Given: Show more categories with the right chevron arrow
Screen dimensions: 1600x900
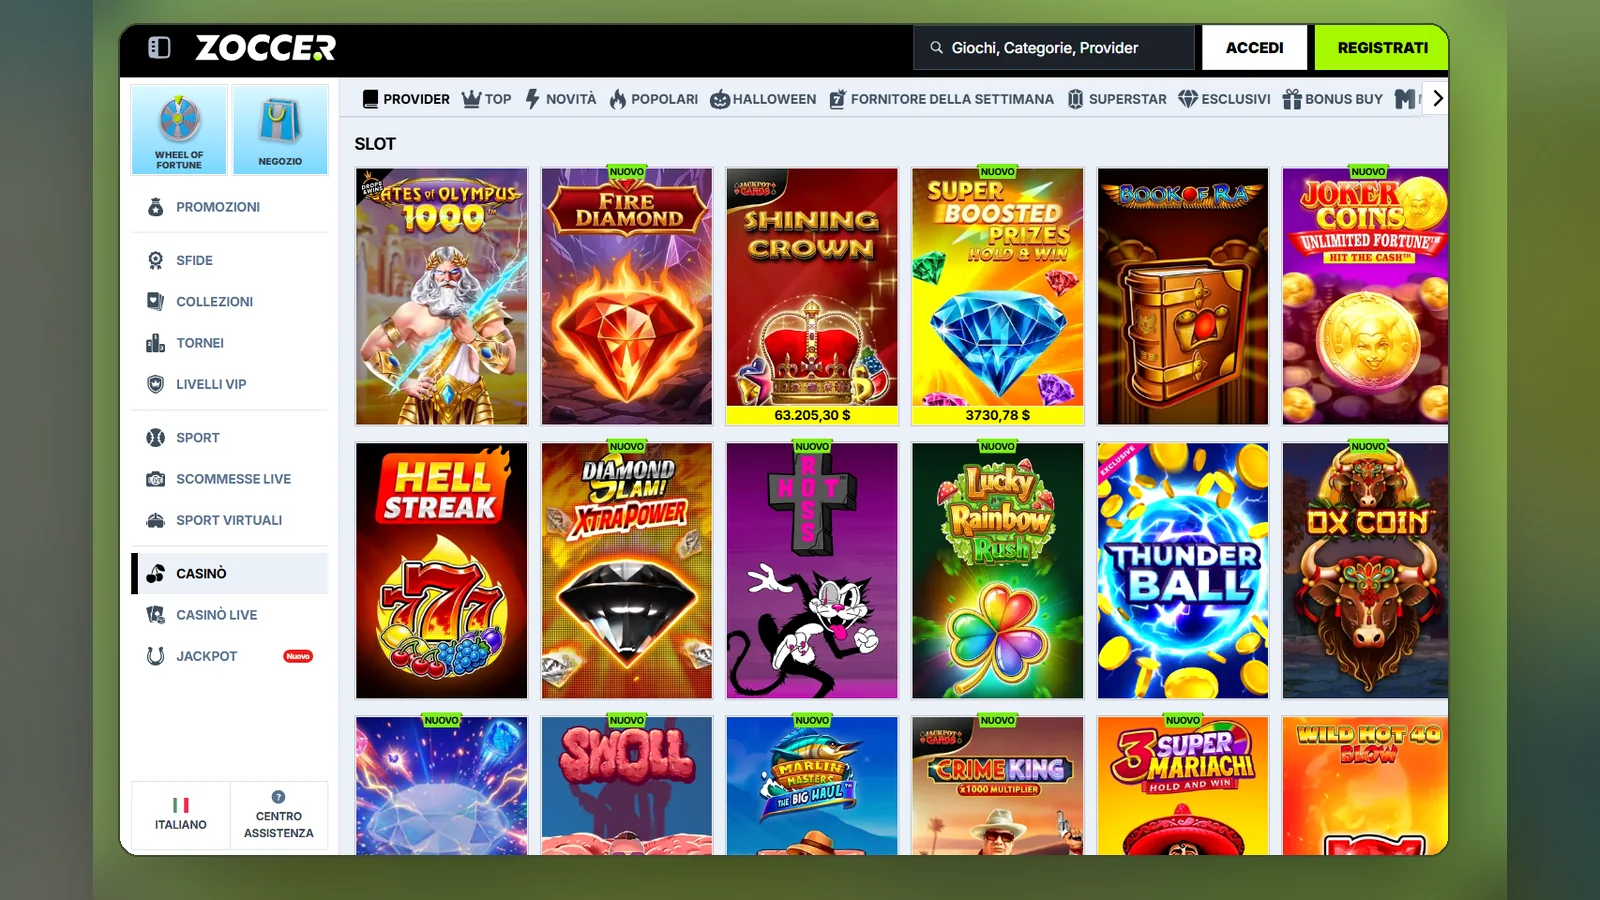Looking at the screenshot, I should click(x=1437, y=98).
